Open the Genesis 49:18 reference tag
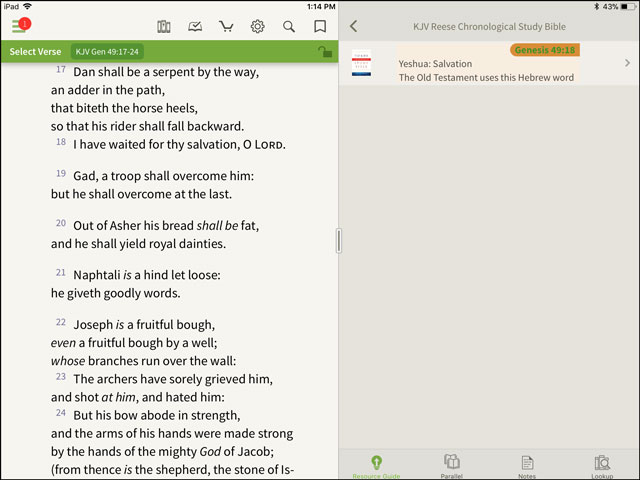640x480 pixels. (x=544, y=50)
